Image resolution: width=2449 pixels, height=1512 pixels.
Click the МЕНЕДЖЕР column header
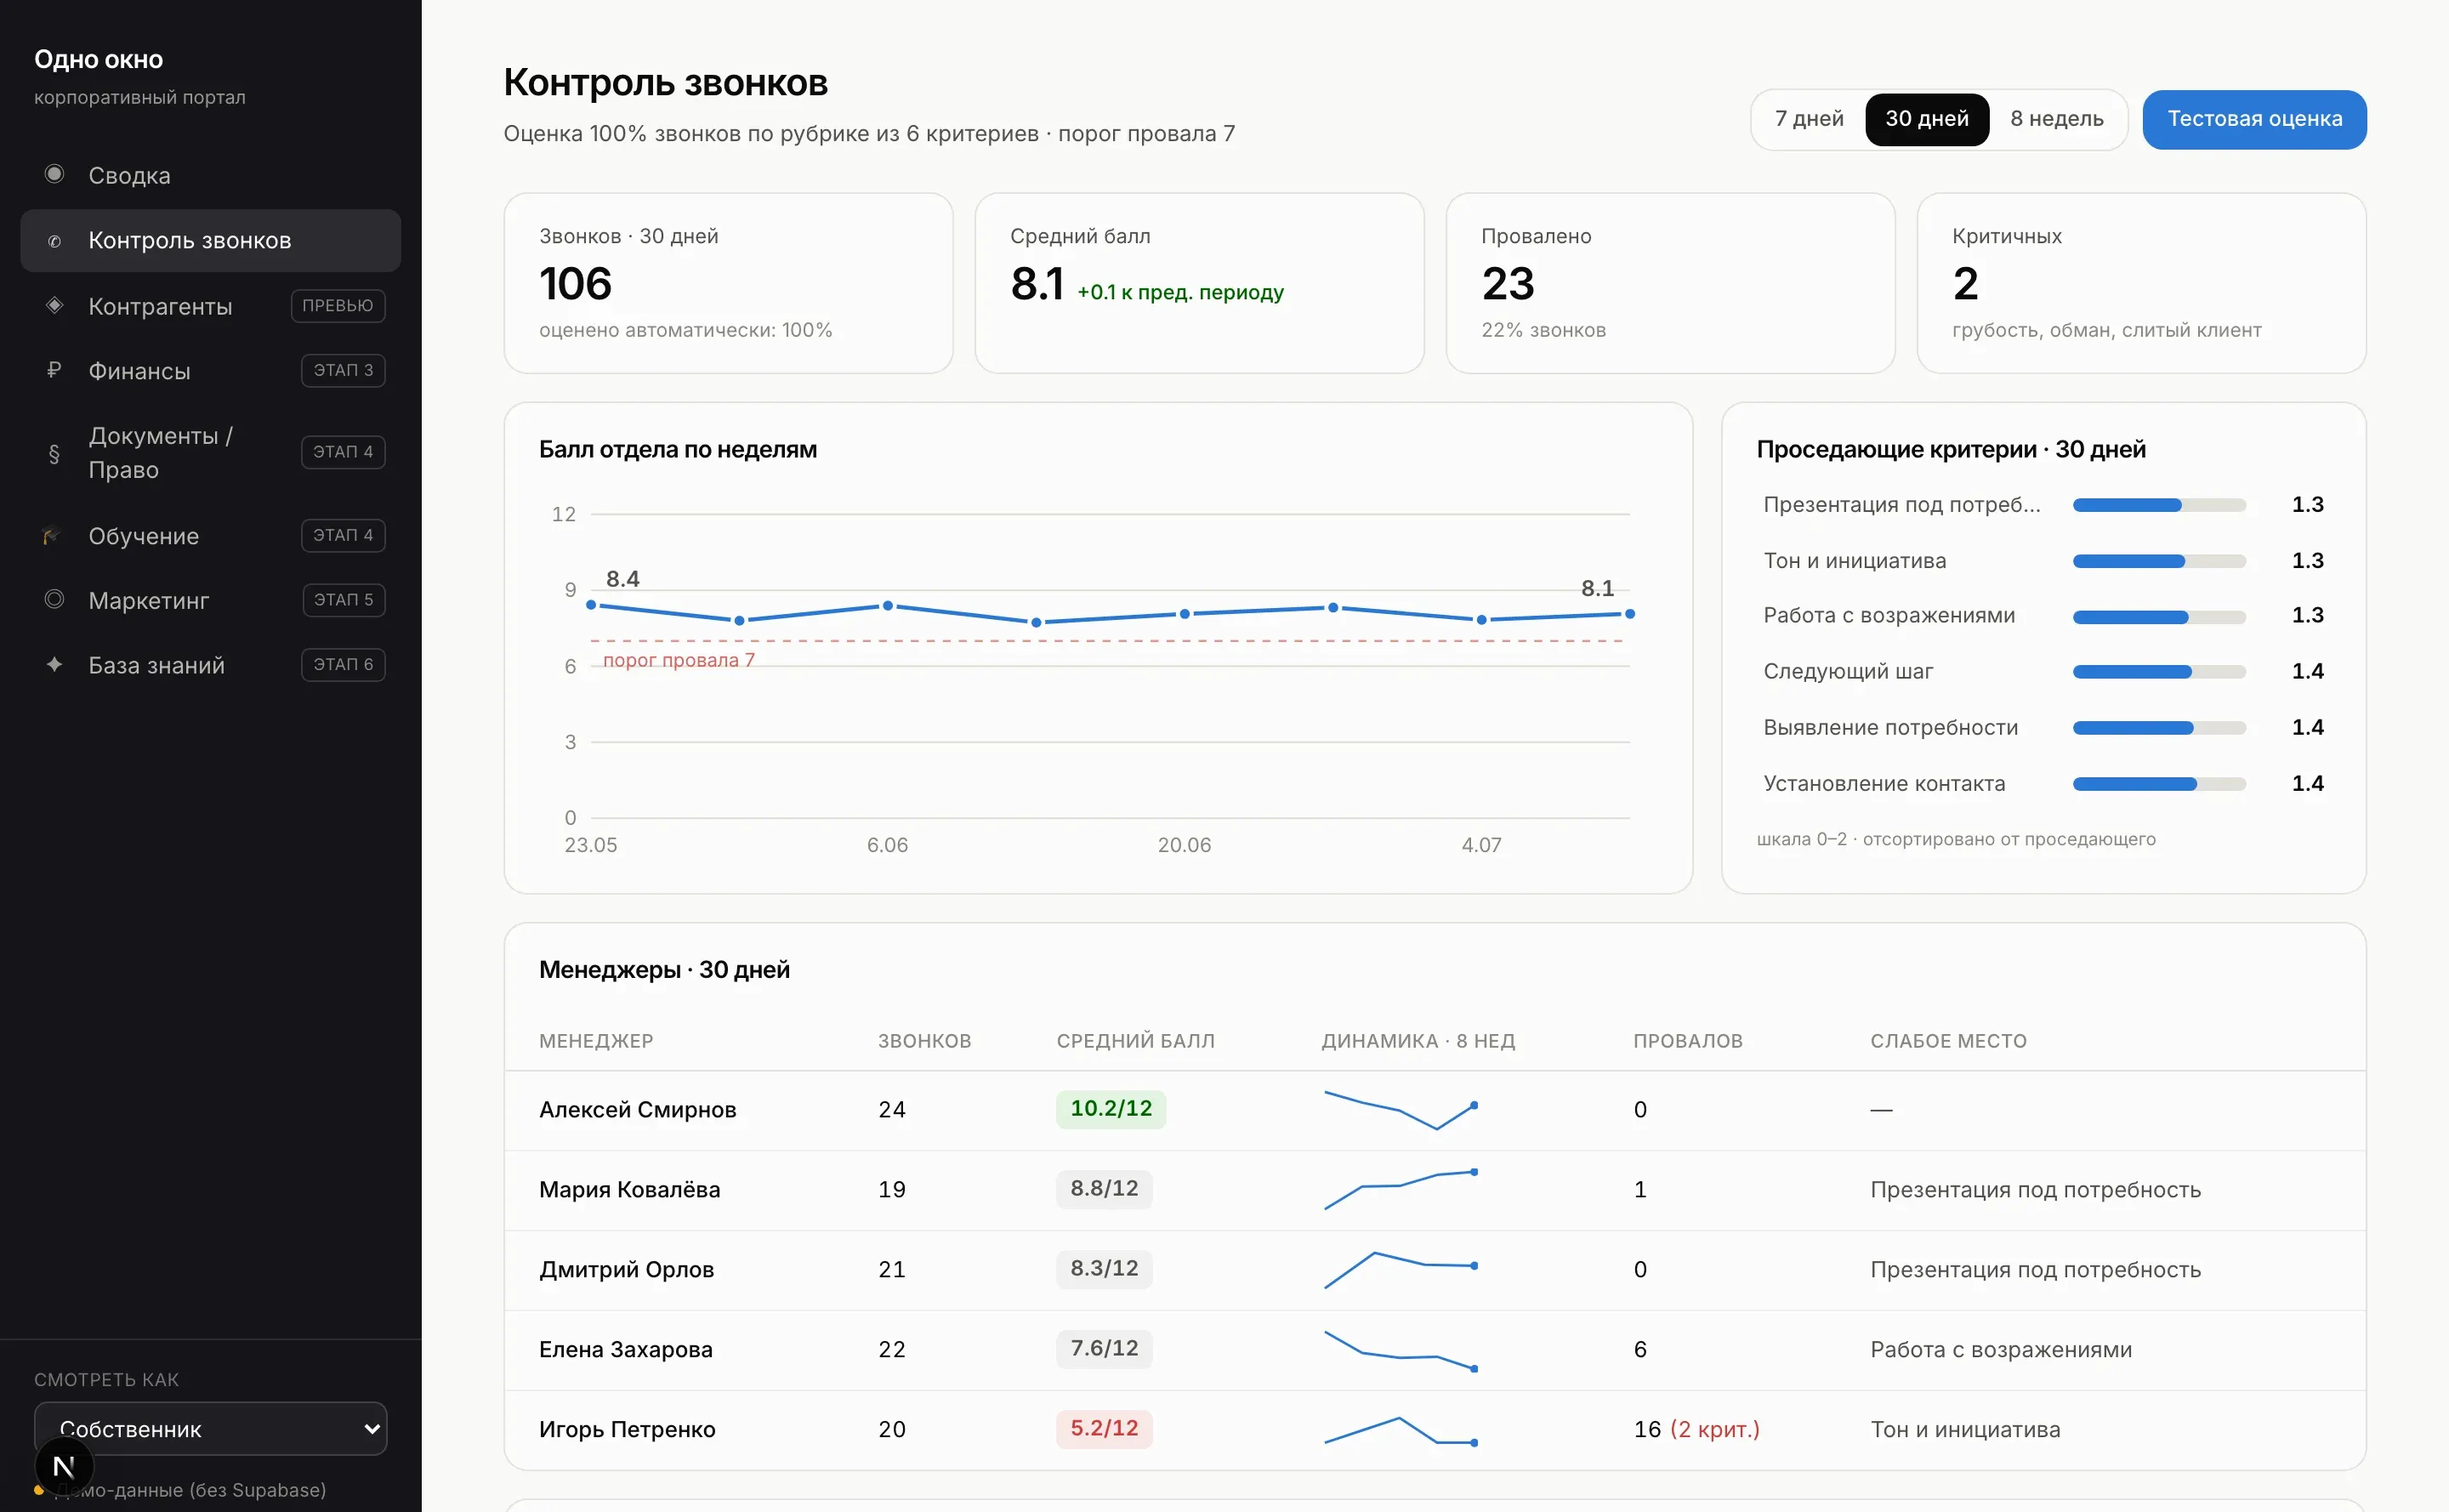(596, 1041)
